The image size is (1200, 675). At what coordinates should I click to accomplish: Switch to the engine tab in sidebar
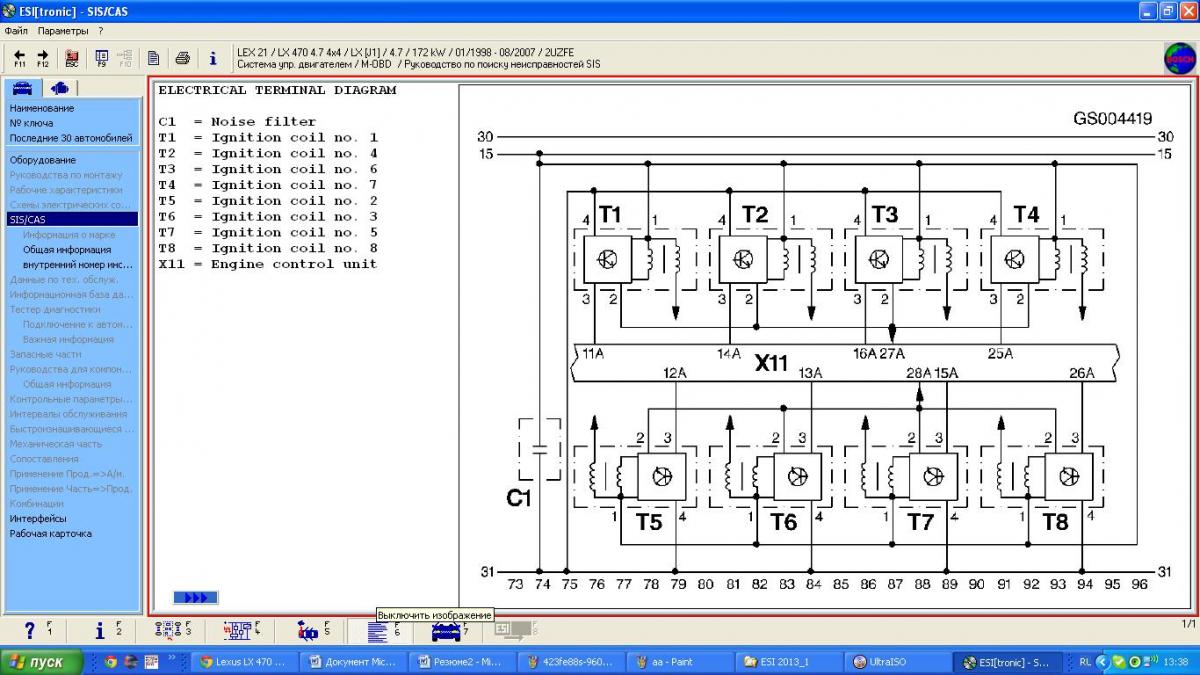59,88
